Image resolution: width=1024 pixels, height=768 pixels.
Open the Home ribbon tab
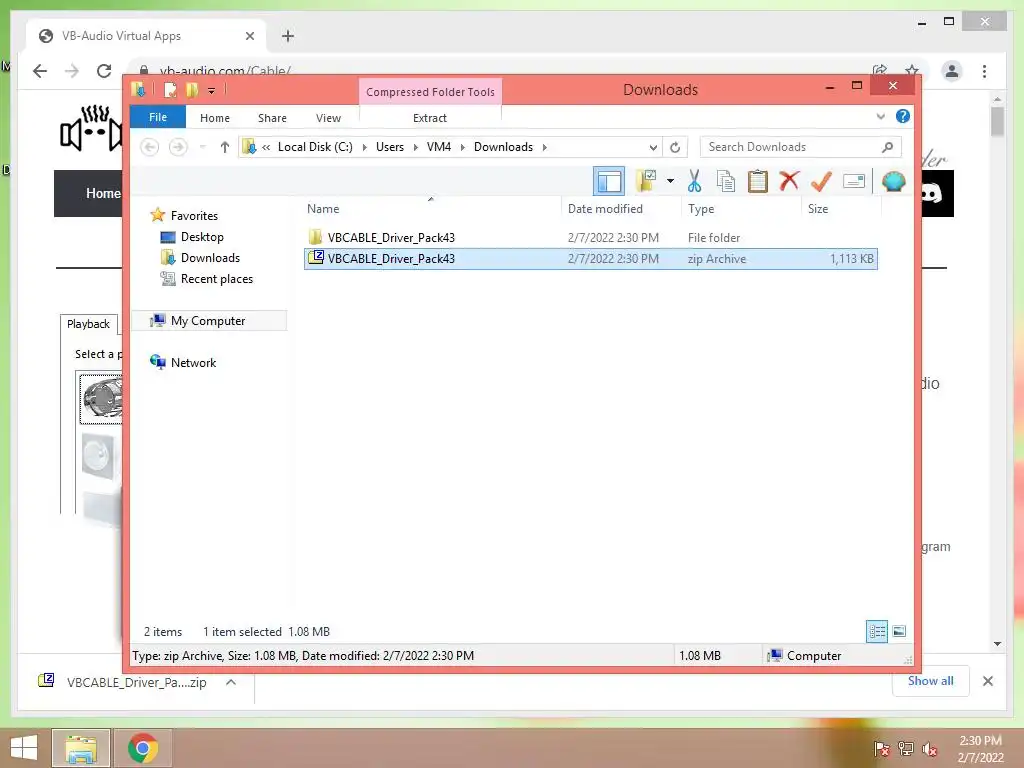click(x=215, y=118)
